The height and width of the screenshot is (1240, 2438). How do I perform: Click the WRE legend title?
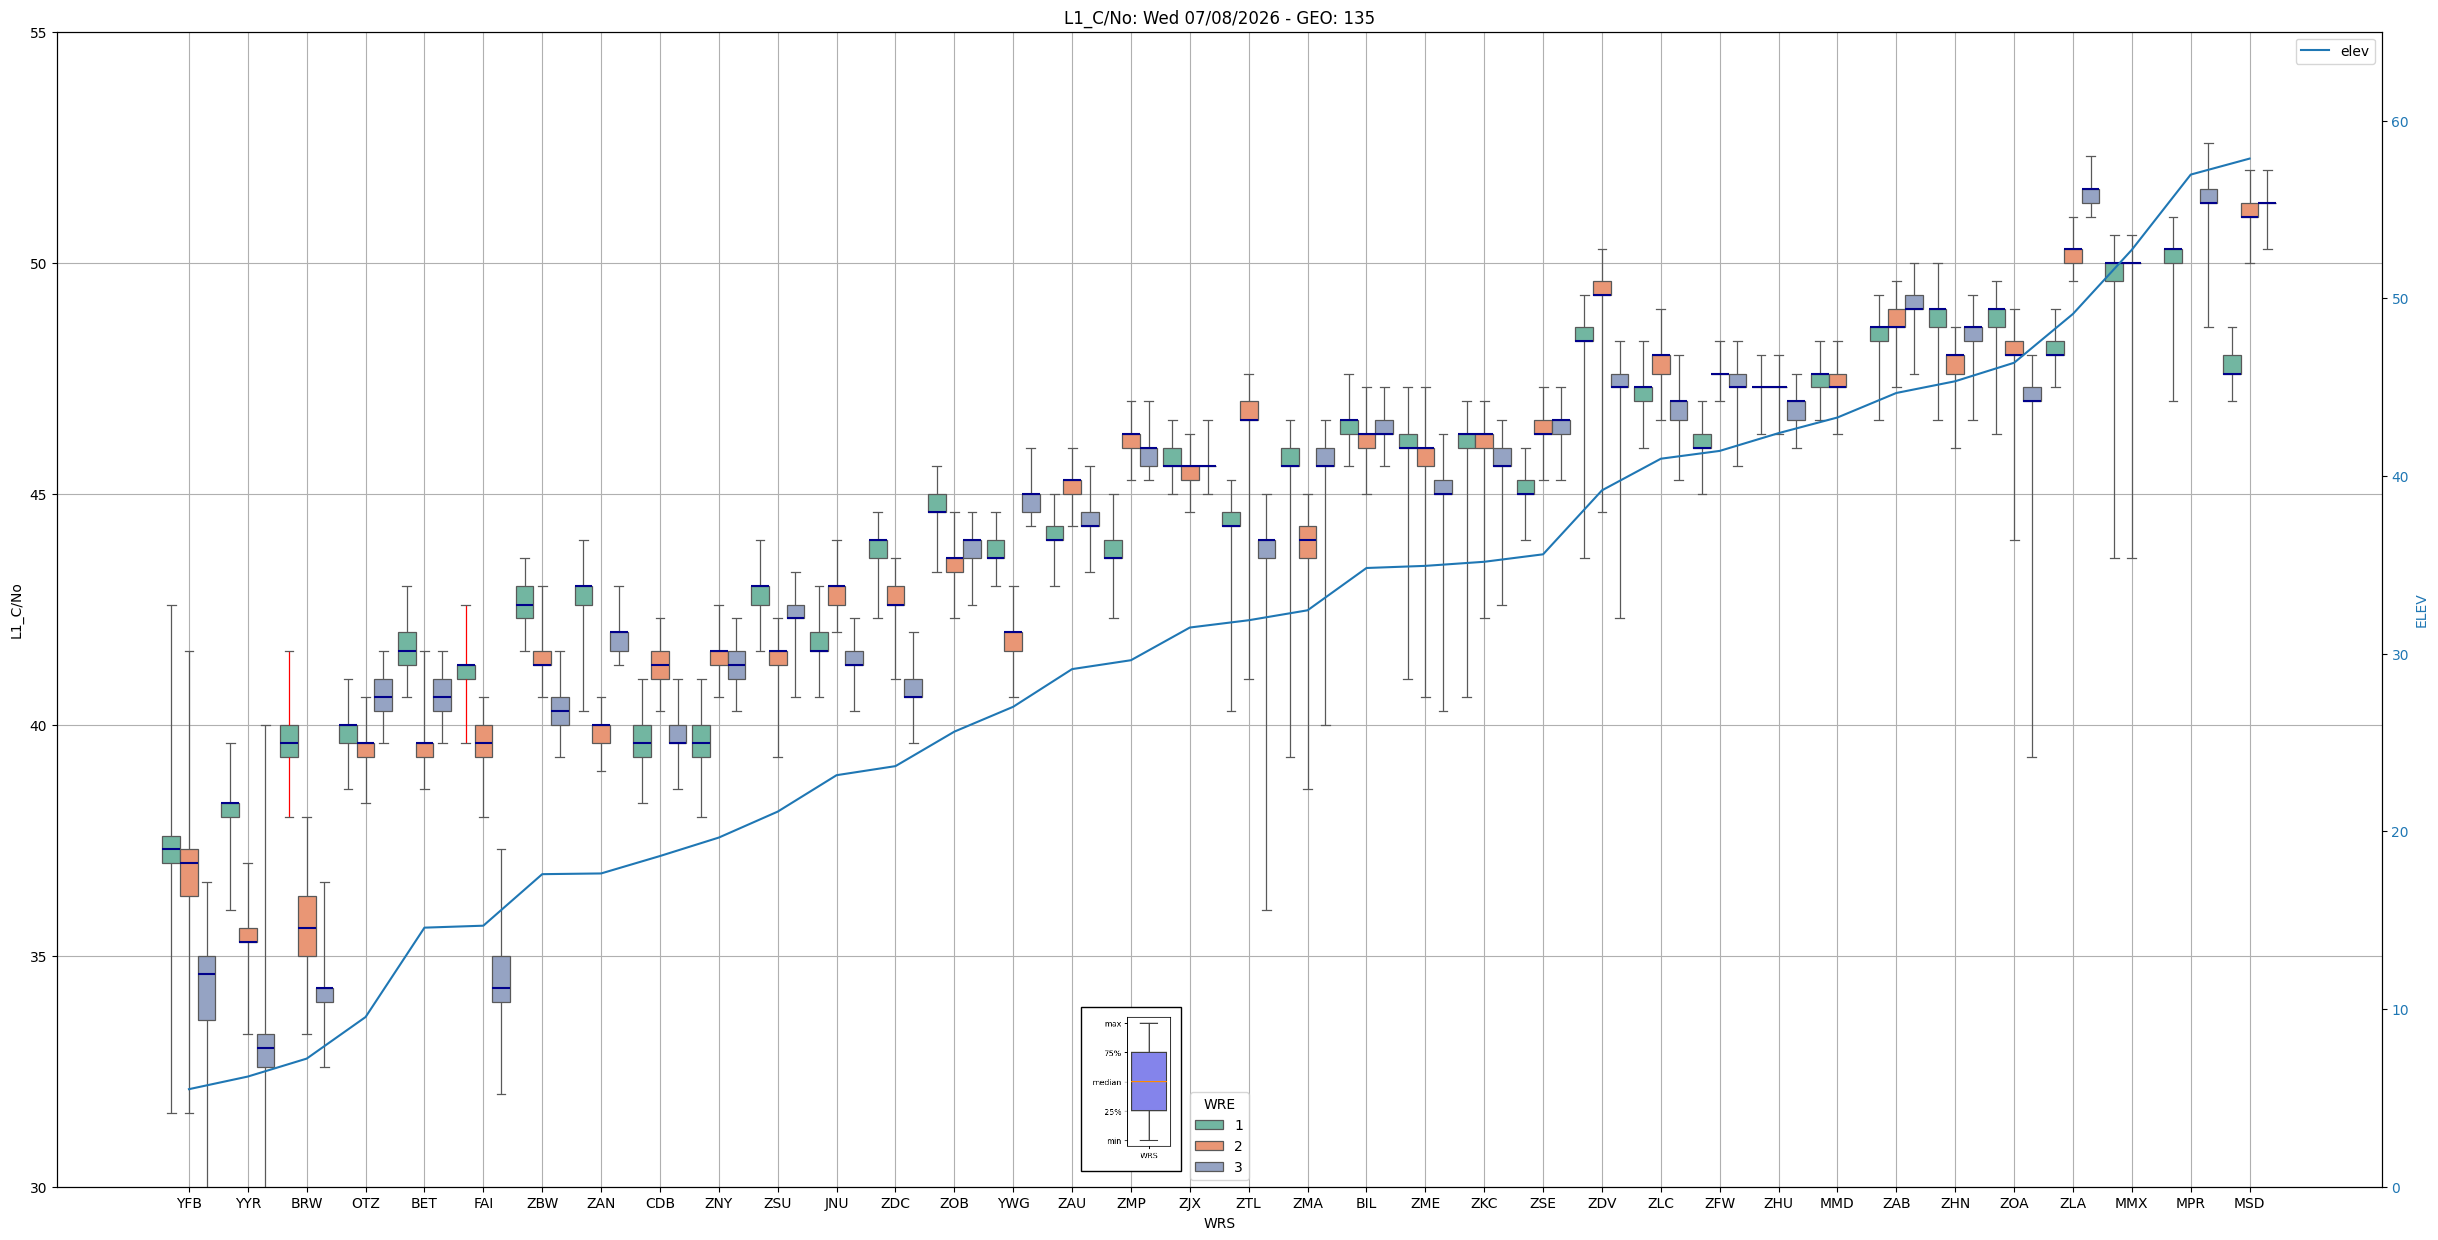click(x=1219, y=1104)
